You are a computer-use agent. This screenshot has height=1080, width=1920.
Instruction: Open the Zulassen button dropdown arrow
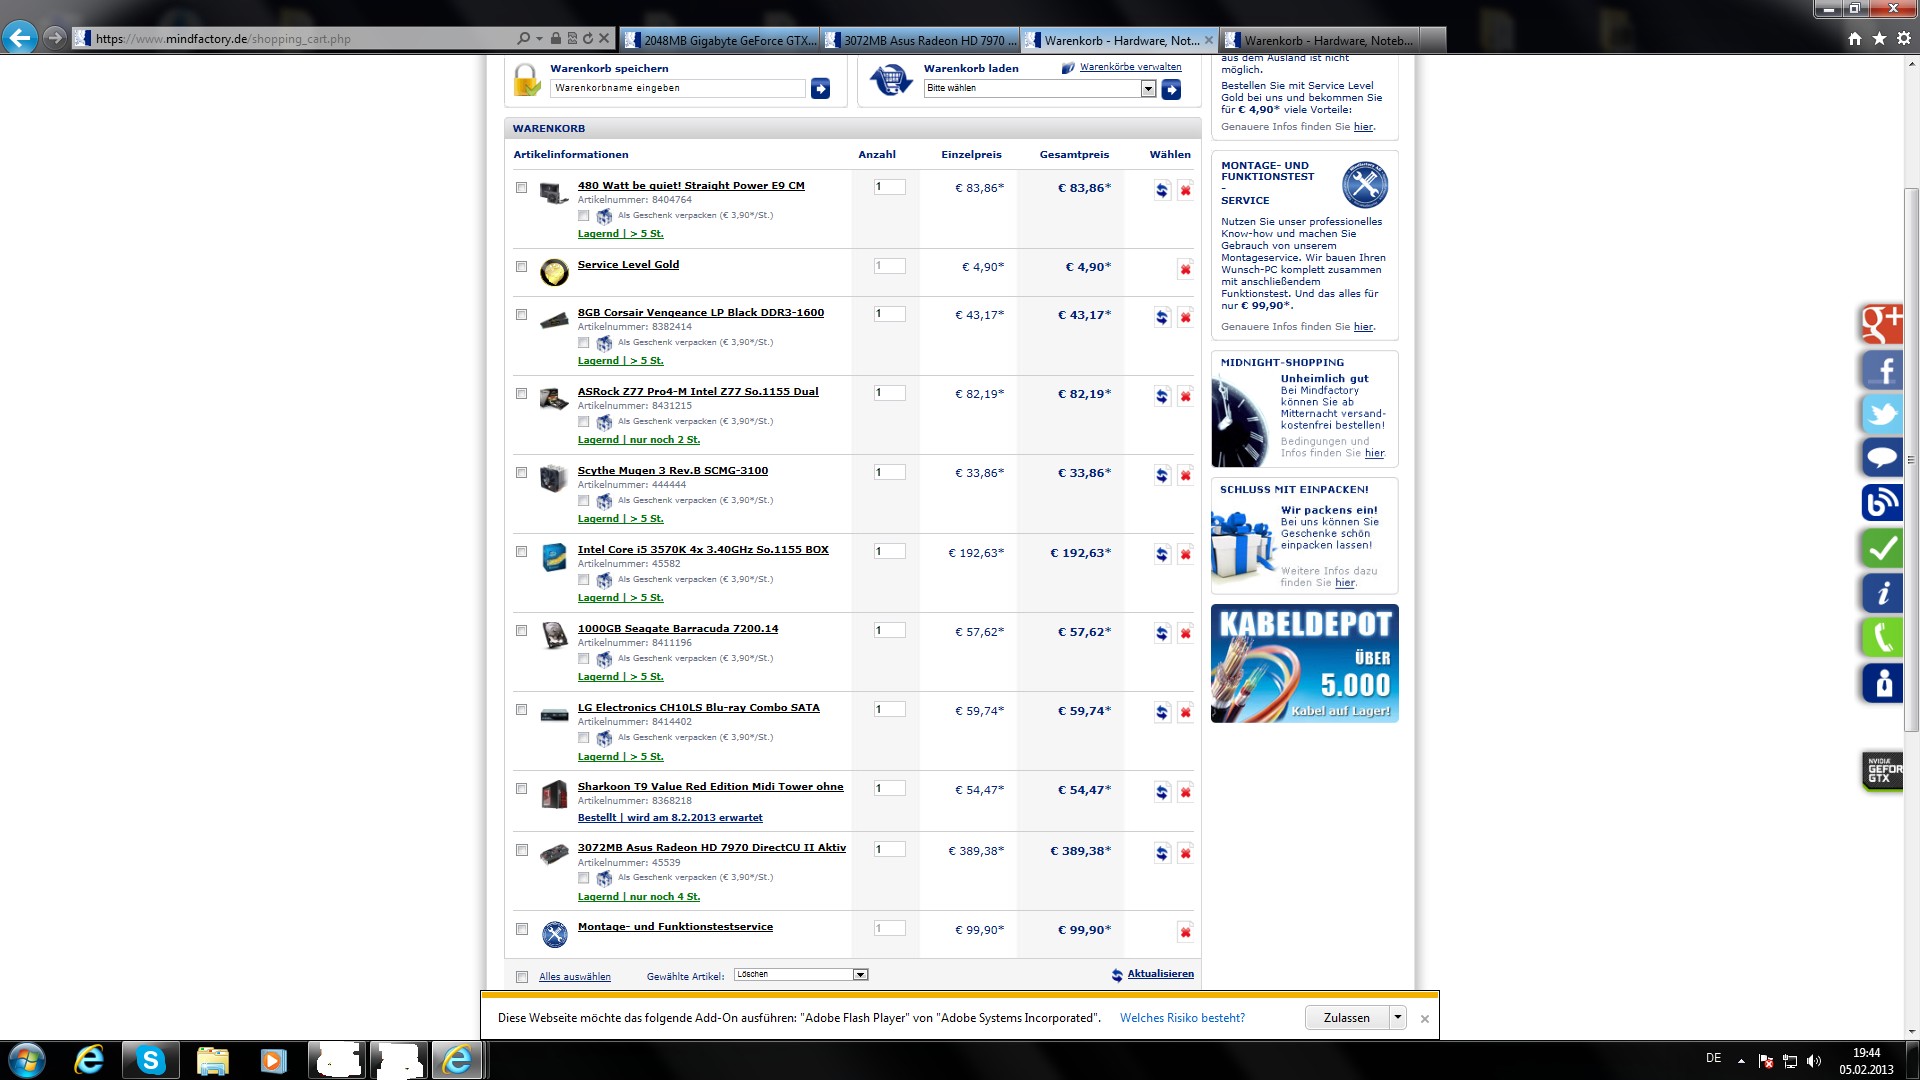point(1397,1018)
